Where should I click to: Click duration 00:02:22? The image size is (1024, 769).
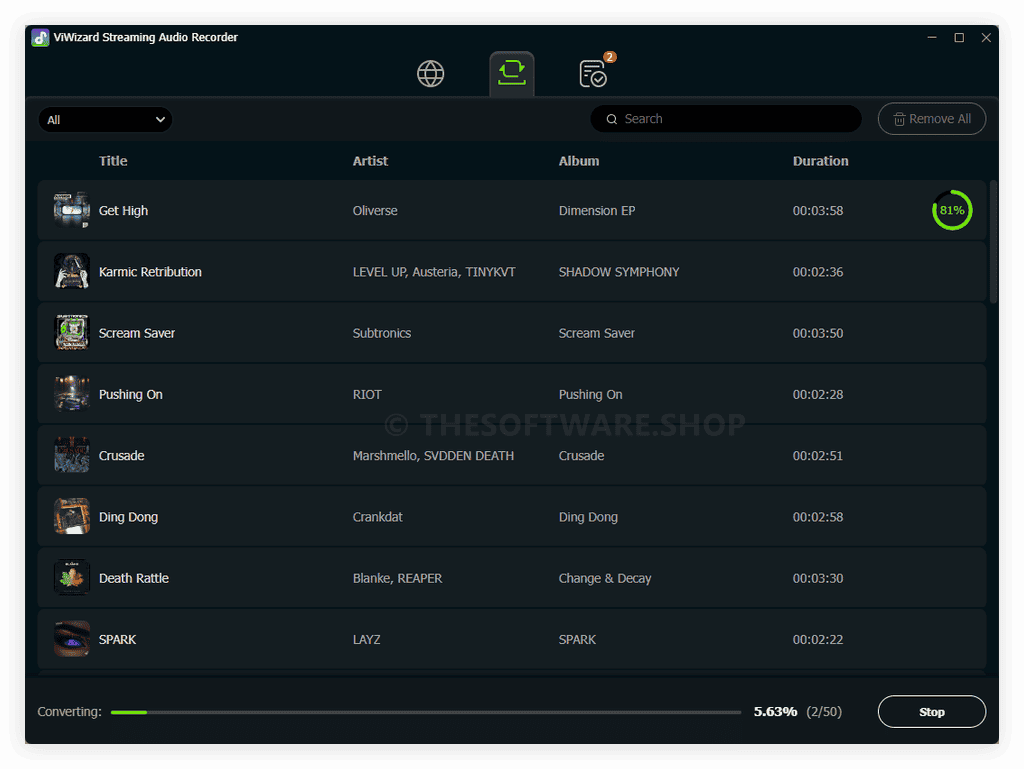point(818,640)
